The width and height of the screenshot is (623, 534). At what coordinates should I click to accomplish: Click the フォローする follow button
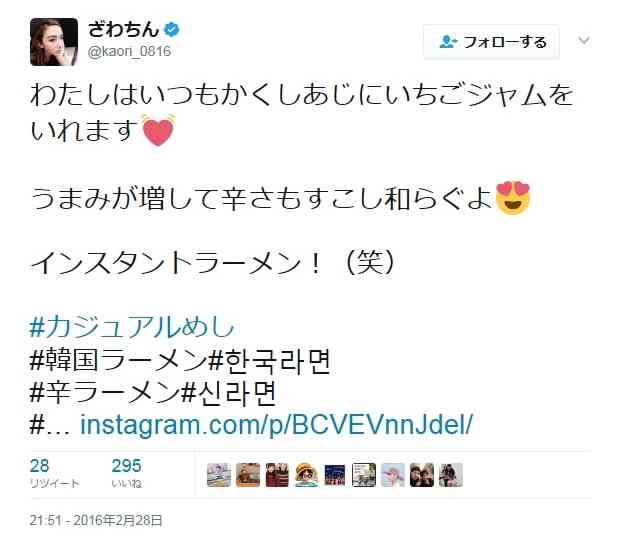(491, 42)
